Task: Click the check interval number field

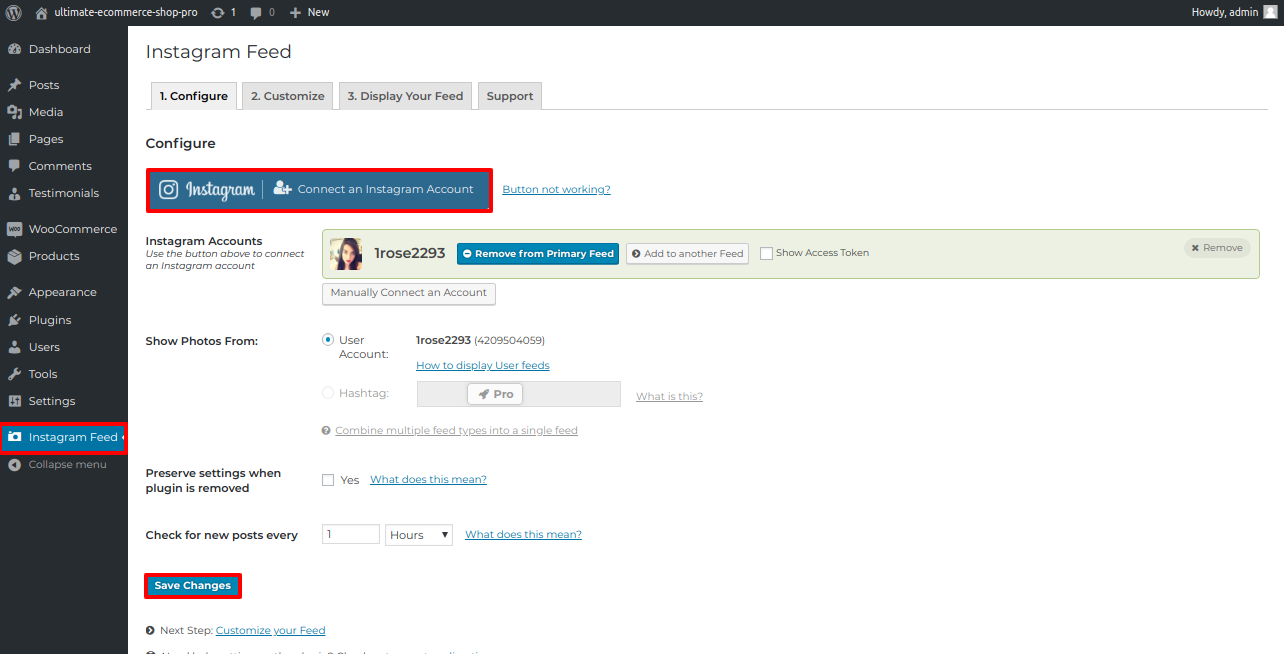Action: [351, 535]
